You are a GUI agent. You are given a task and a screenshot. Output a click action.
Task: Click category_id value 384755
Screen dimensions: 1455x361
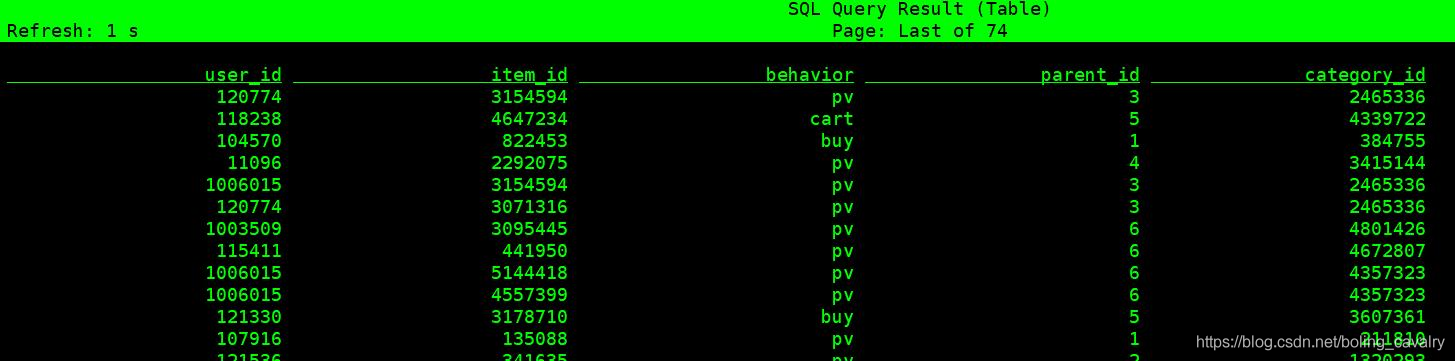click(x=1393, y=141)
